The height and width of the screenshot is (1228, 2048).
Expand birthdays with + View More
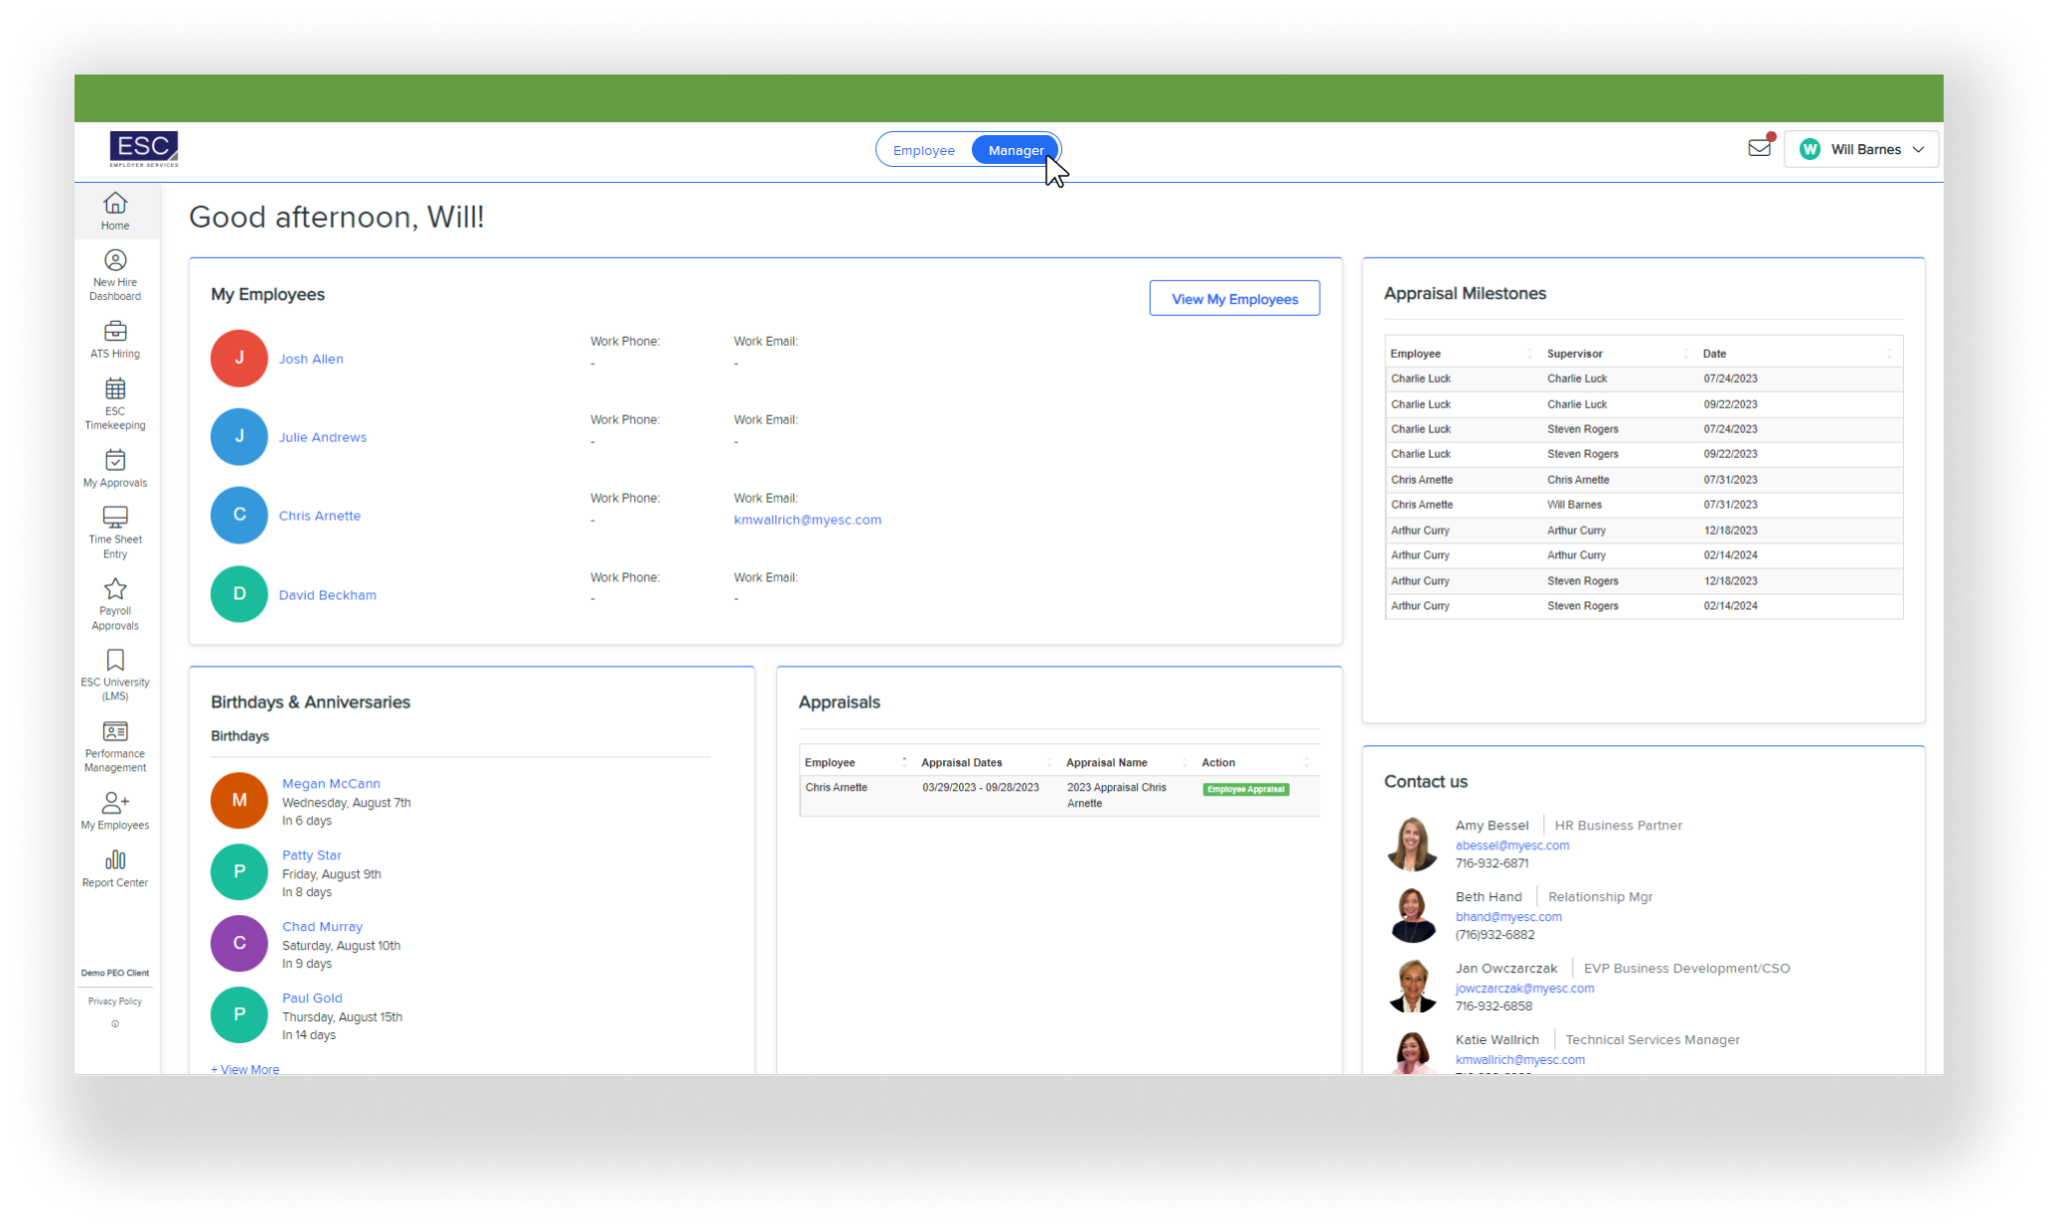click(245, 1069)
